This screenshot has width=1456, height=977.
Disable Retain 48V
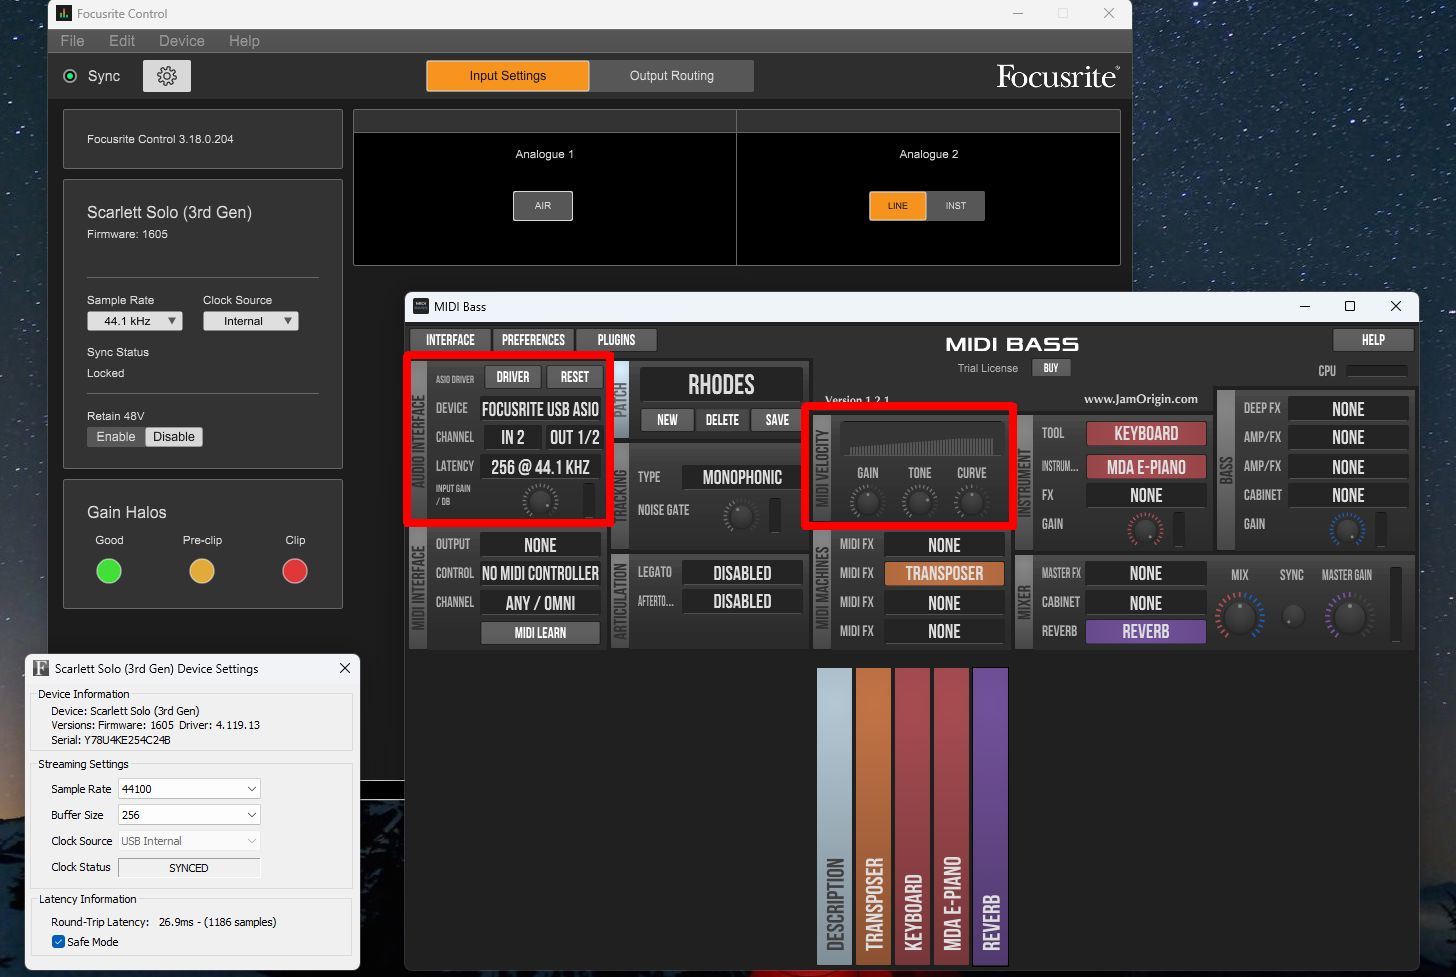click(x=174, y=437)
